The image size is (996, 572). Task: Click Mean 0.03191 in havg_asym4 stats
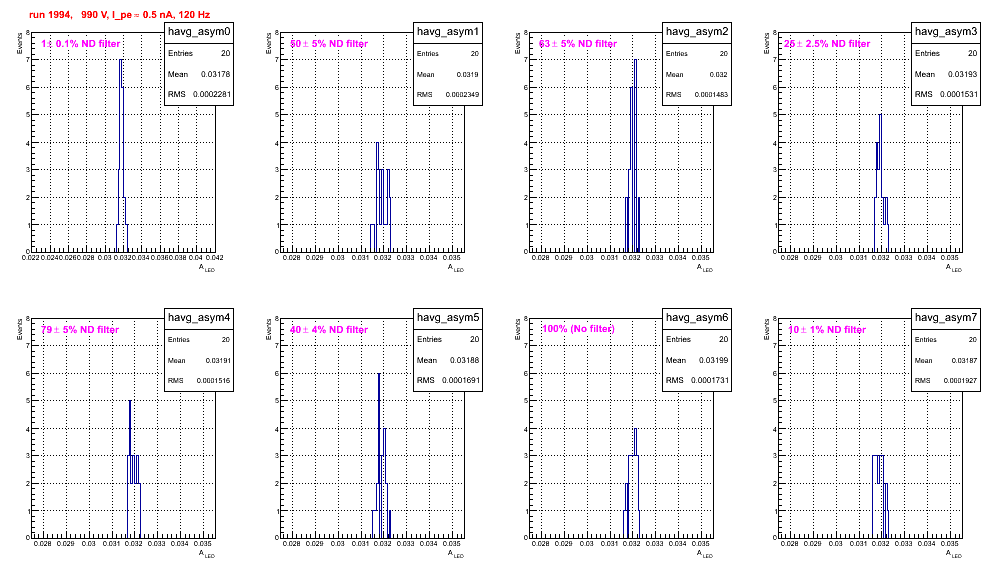199,360
